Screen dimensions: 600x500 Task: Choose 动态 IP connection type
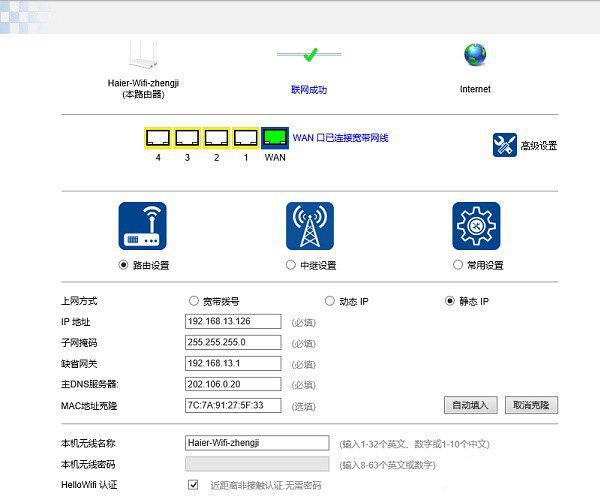click(329, 301)
